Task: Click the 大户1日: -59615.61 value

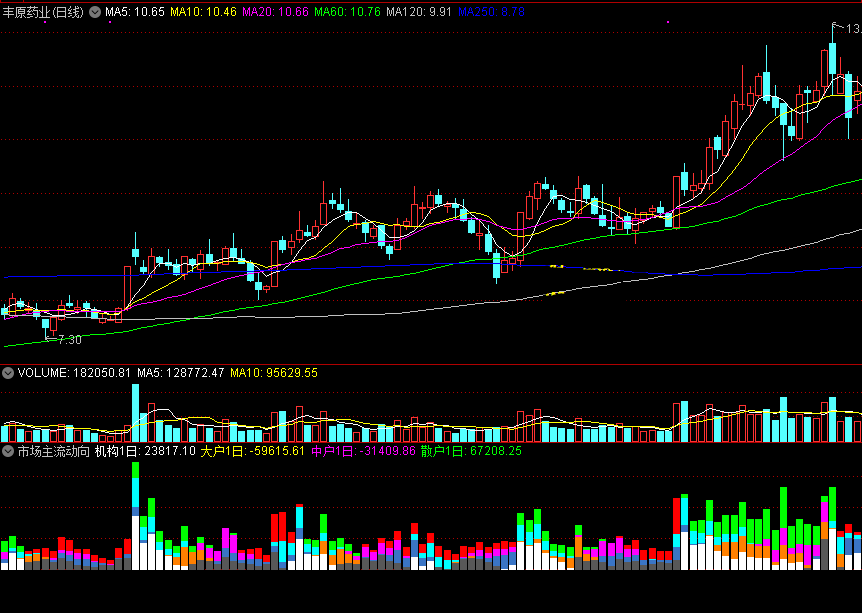Action: 252,451
